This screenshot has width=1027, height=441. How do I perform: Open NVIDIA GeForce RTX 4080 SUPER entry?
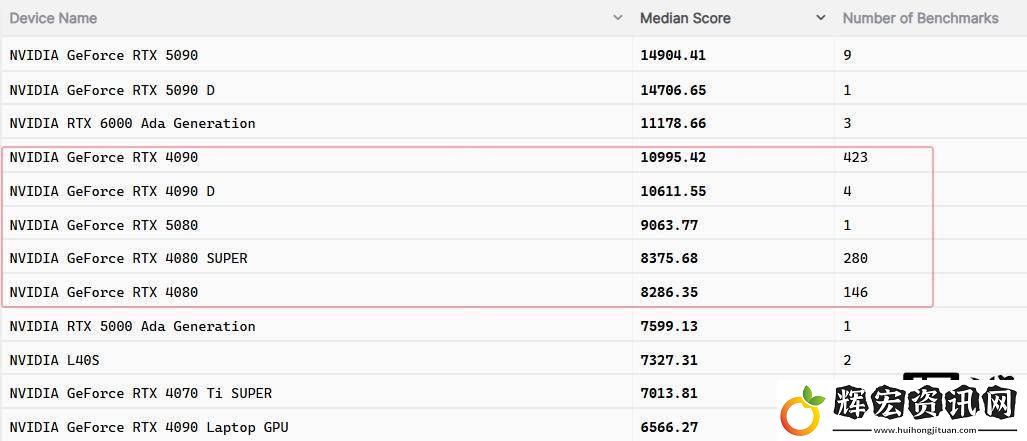(514, 258)
